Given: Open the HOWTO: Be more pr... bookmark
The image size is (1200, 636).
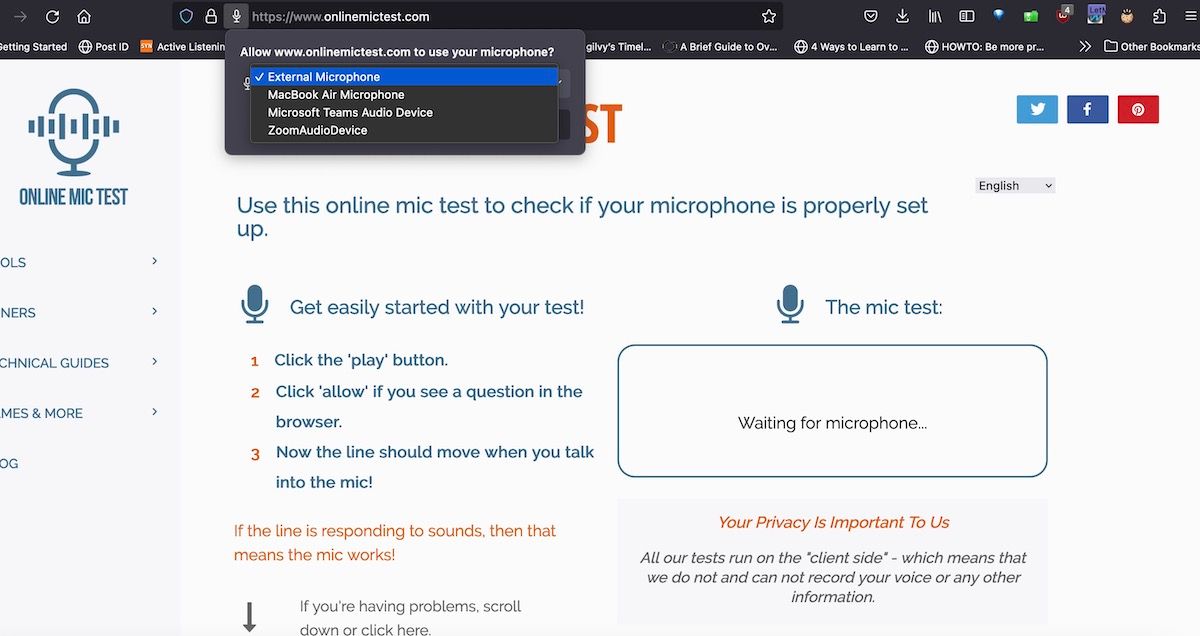Looking at the screenshot, I should pos(984,47).
